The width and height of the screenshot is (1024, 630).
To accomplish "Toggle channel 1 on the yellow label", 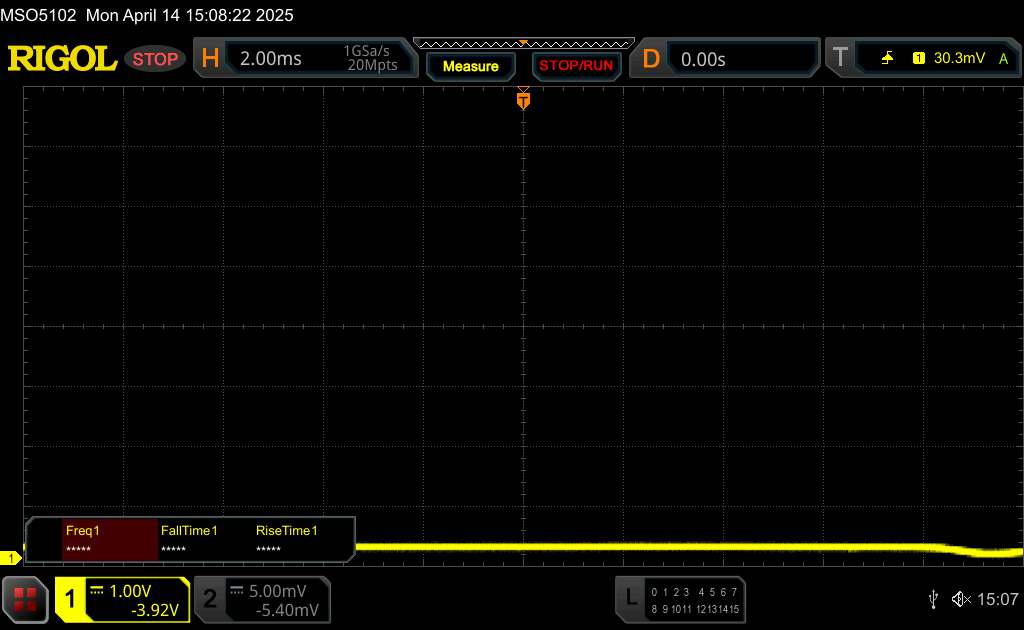I will [x=70, y=599].
